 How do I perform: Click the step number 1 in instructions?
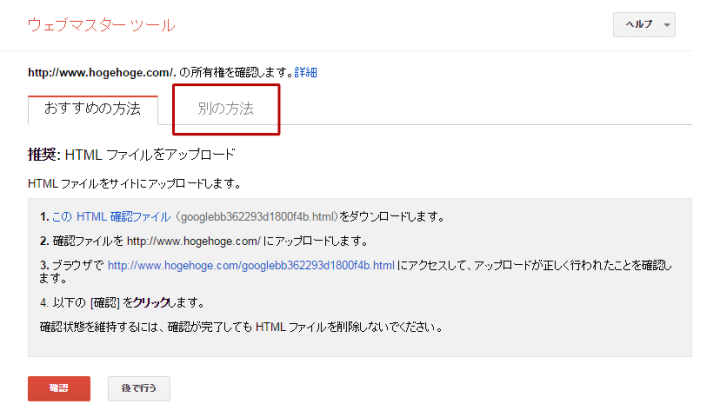tap(44, 216)
